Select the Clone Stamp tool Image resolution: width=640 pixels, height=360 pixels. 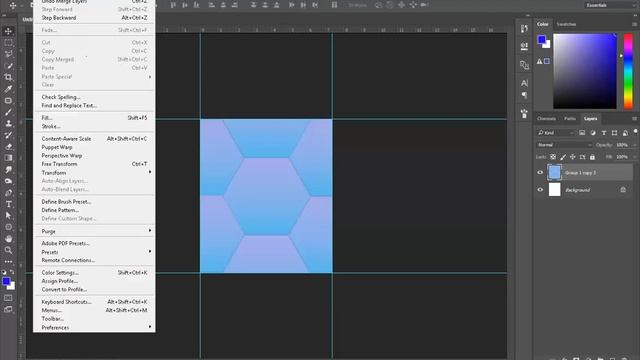pyautogui.click(x=8, y=123)
